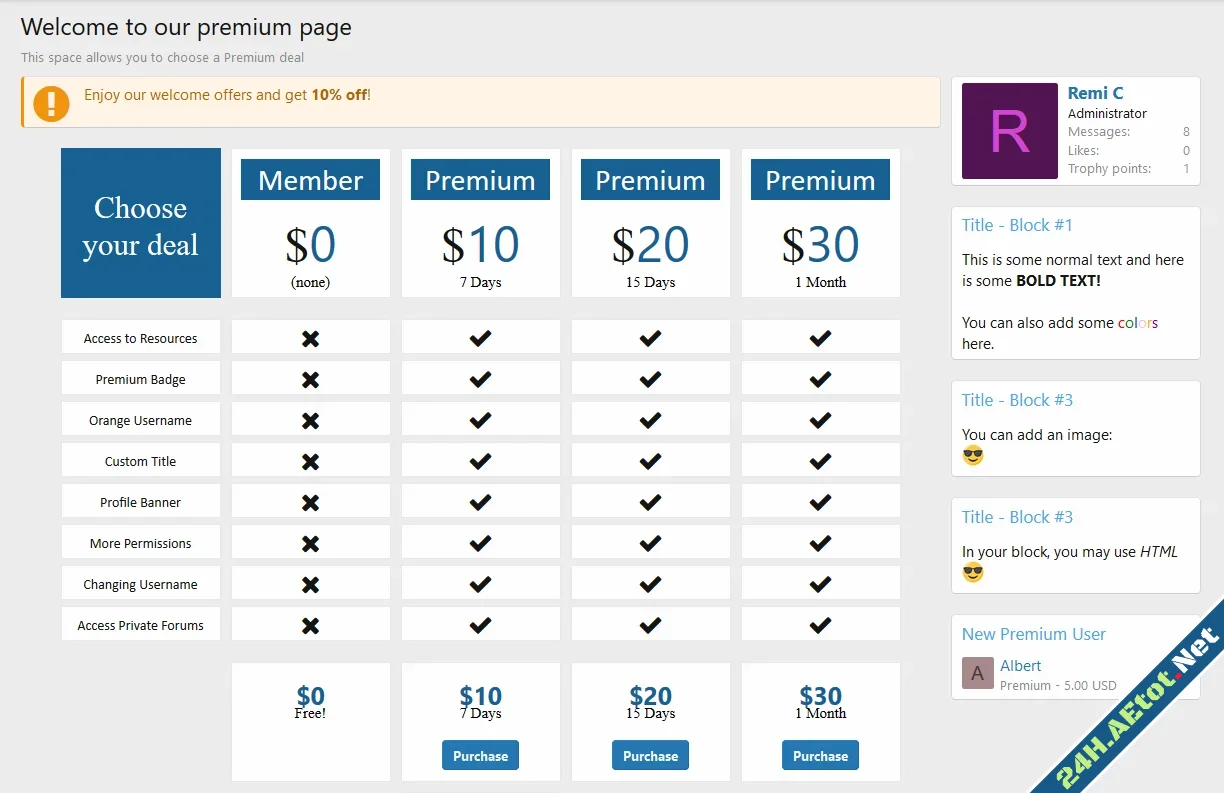Select the Member column header
This screenshot has height=793, width=1224.
click(310, 180)
